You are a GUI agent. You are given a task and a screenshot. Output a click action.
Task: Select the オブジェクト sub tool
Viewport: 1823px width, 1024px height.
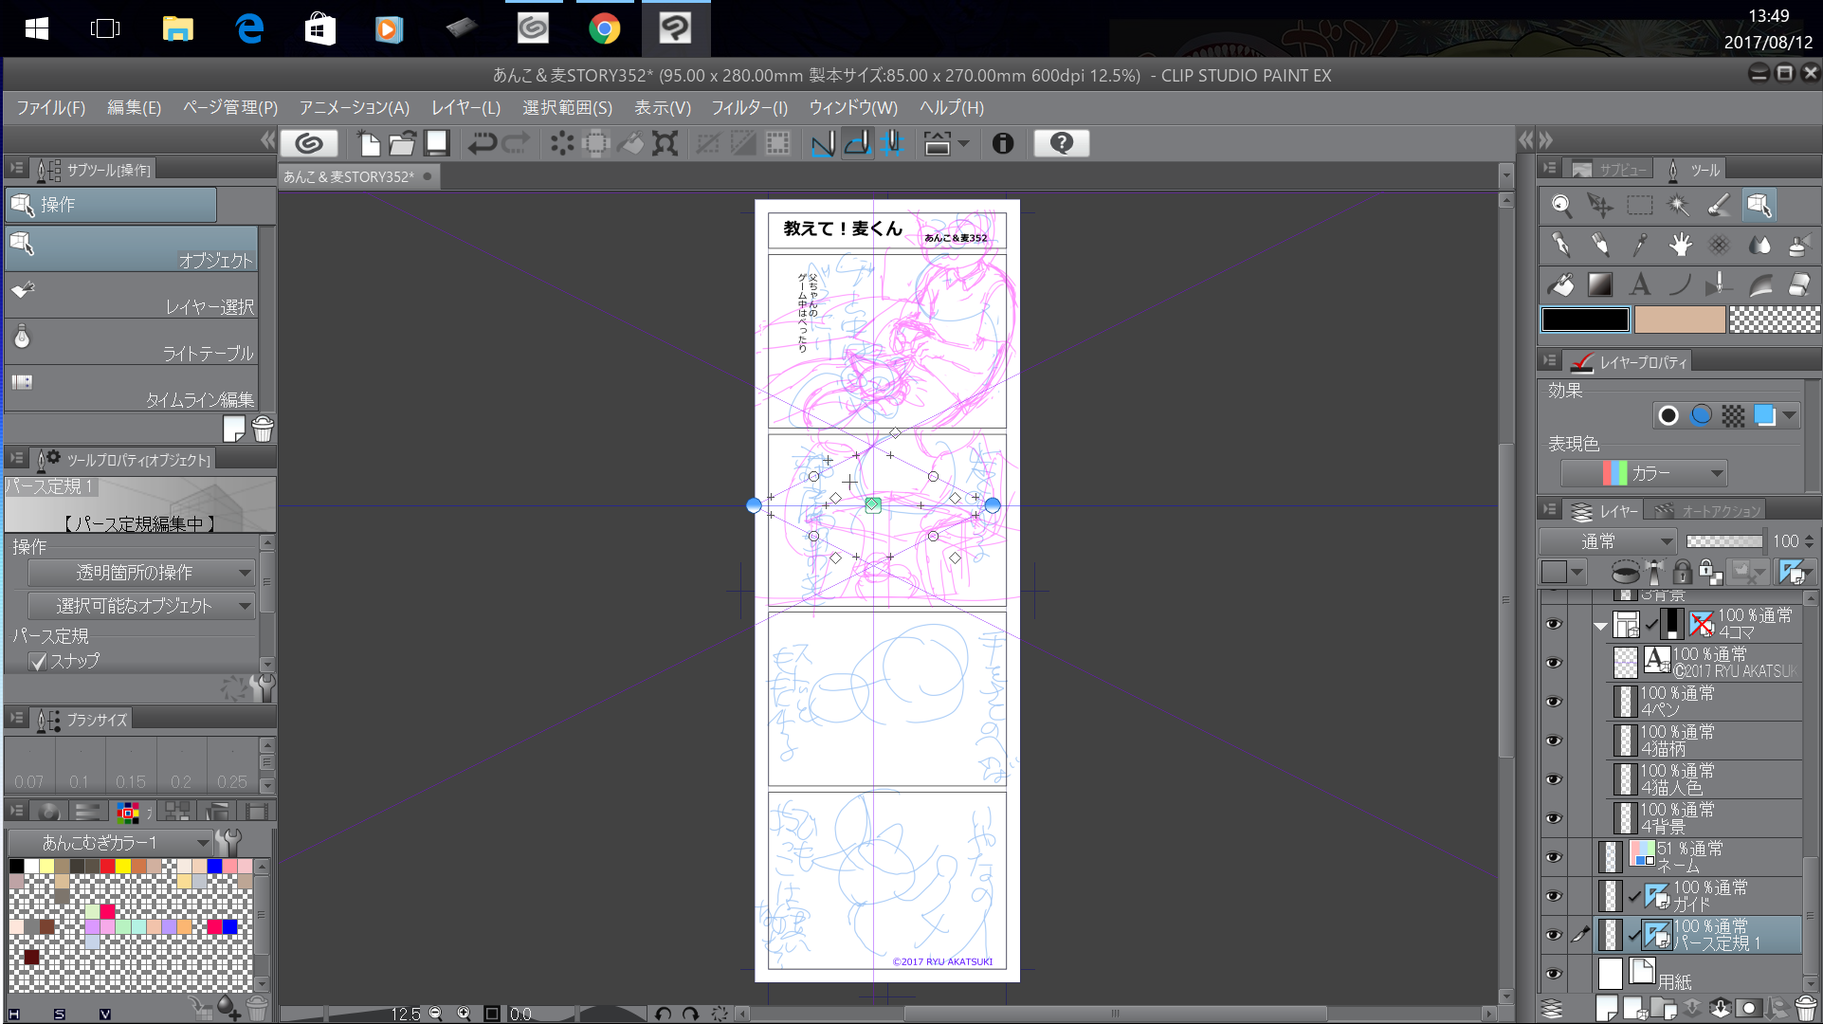pyautogui.click(x=132, y=250)
